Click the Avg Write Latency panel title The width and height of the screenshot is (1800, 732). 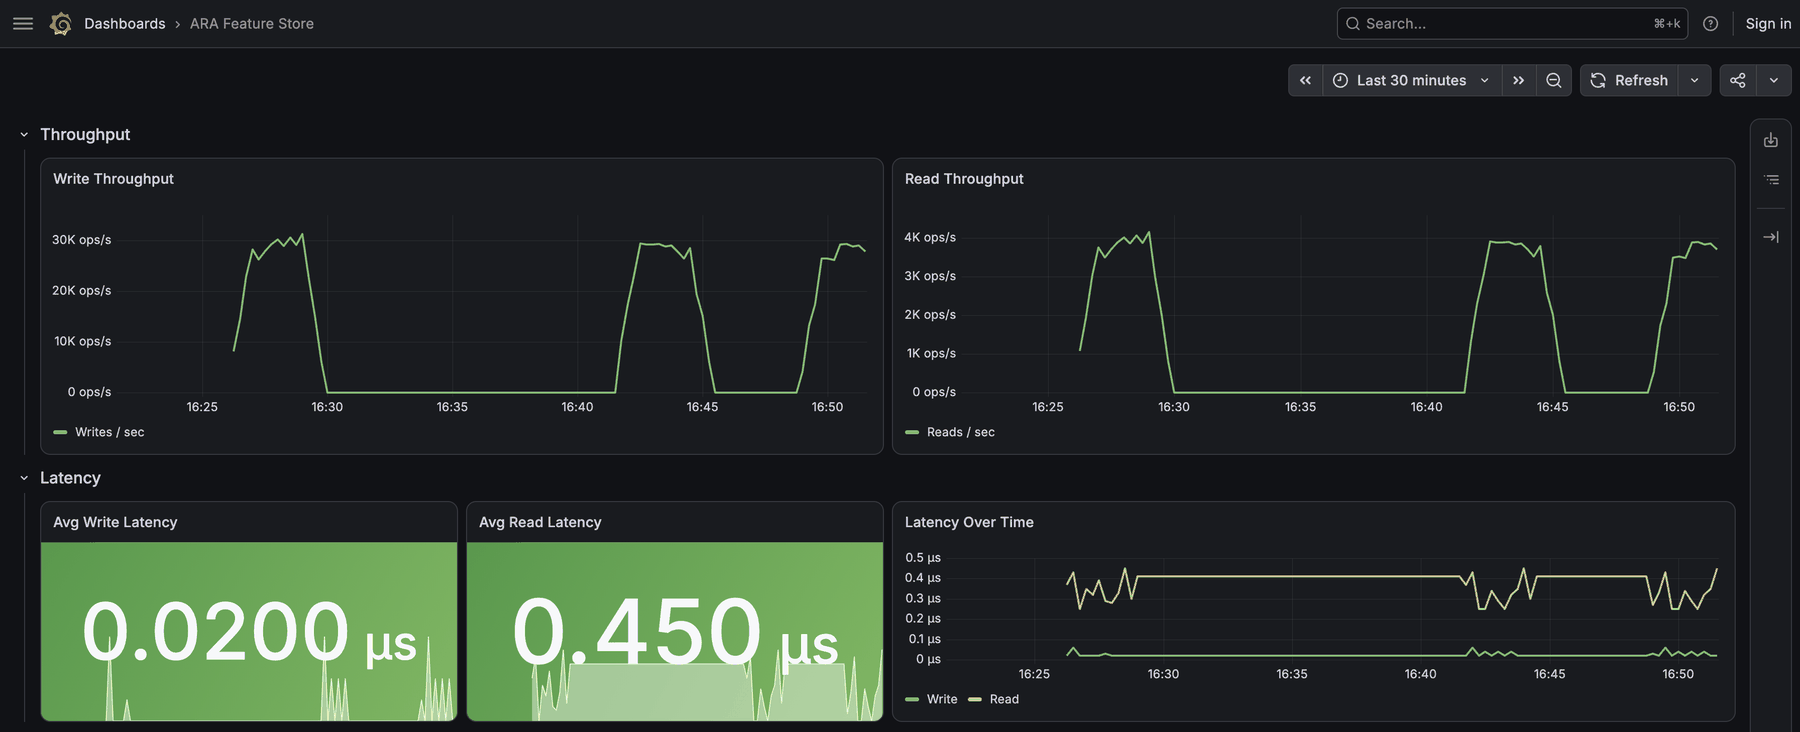click(x=115, y=522)
